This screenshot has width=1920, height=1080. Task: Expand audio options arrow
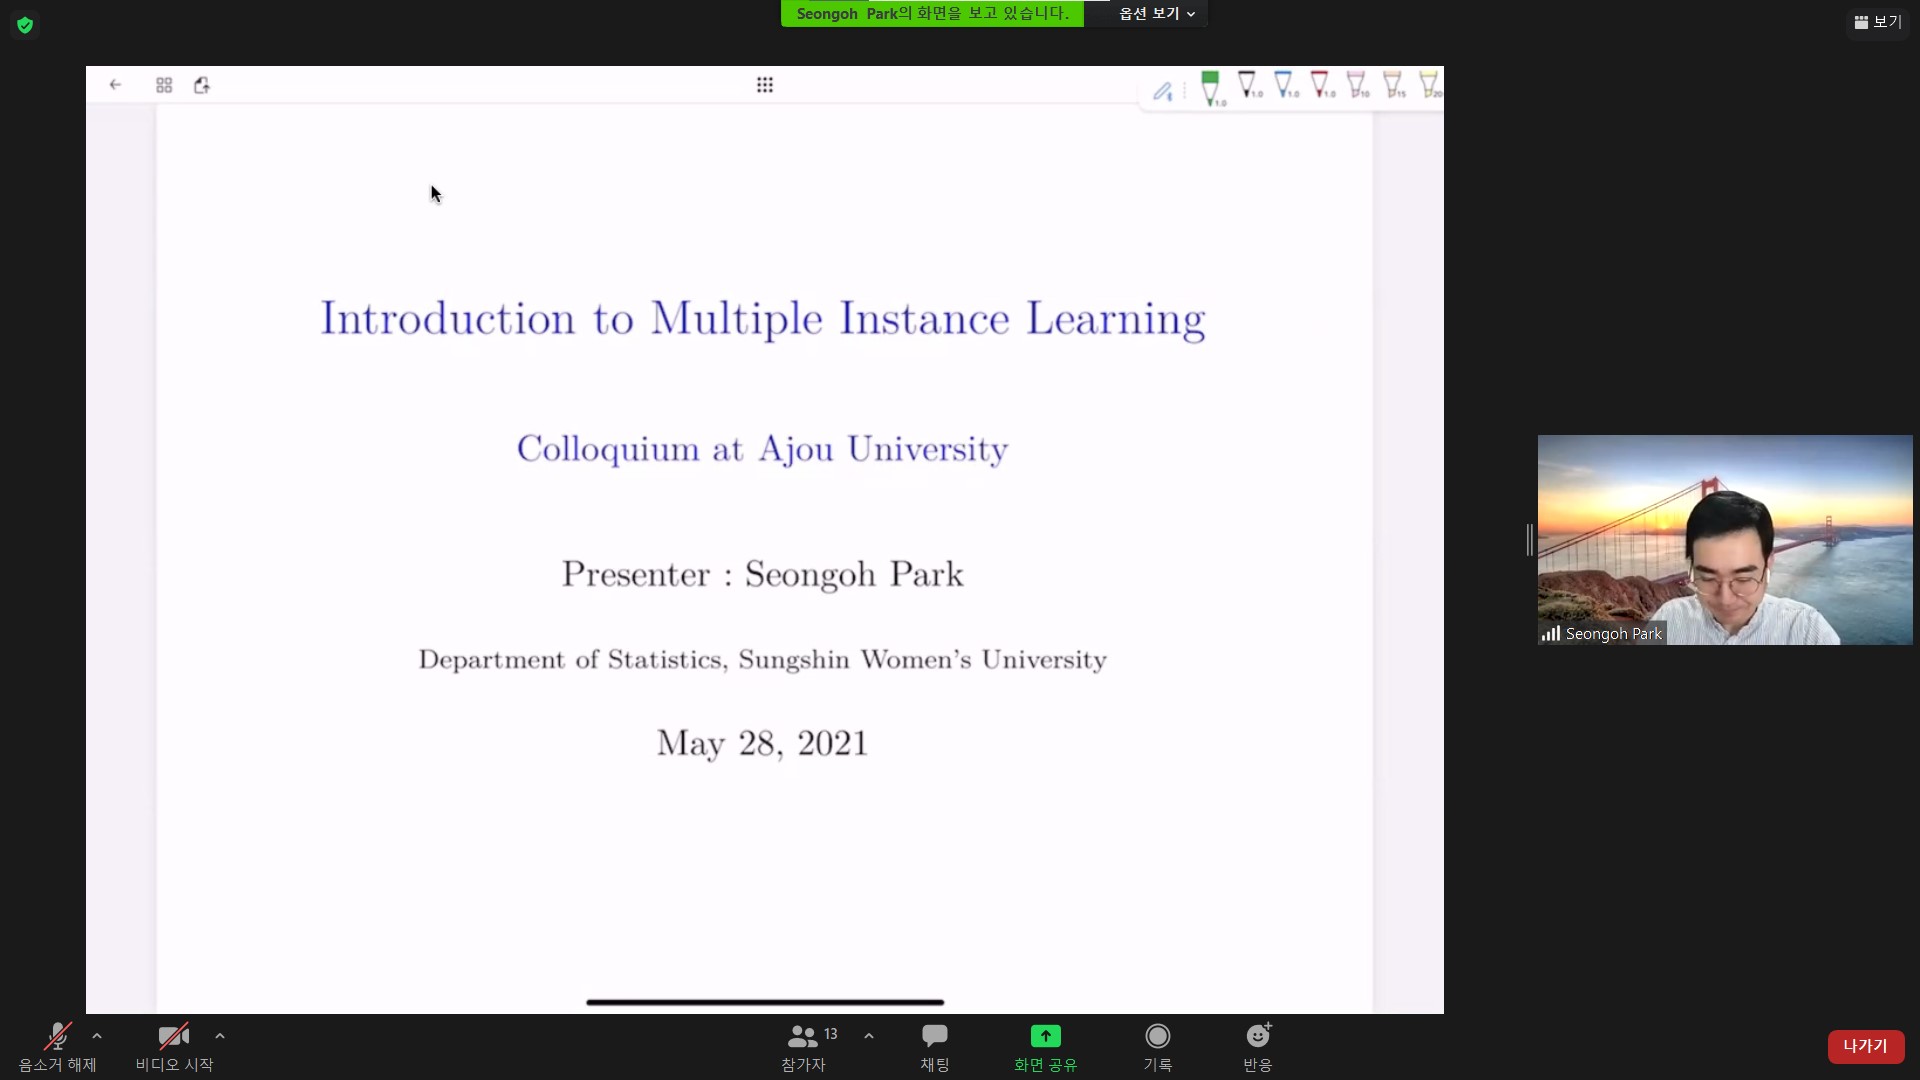pos(97,1036)
